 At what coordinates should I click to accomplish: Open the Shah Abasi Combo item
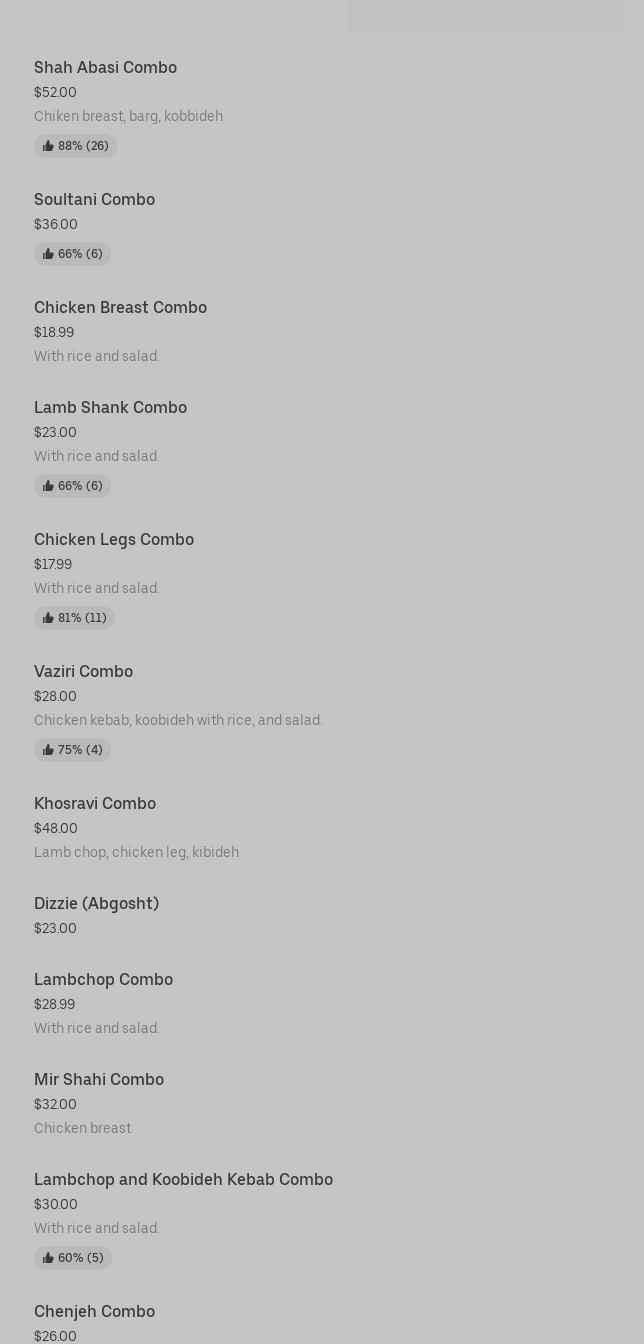105,67
